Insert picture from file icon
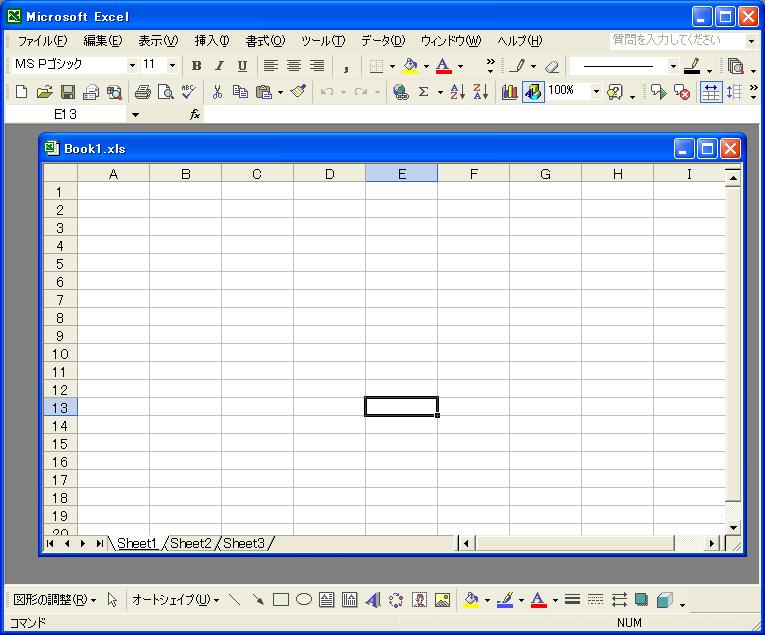Screen dimensions: 765x635 [x=442, y=599]
